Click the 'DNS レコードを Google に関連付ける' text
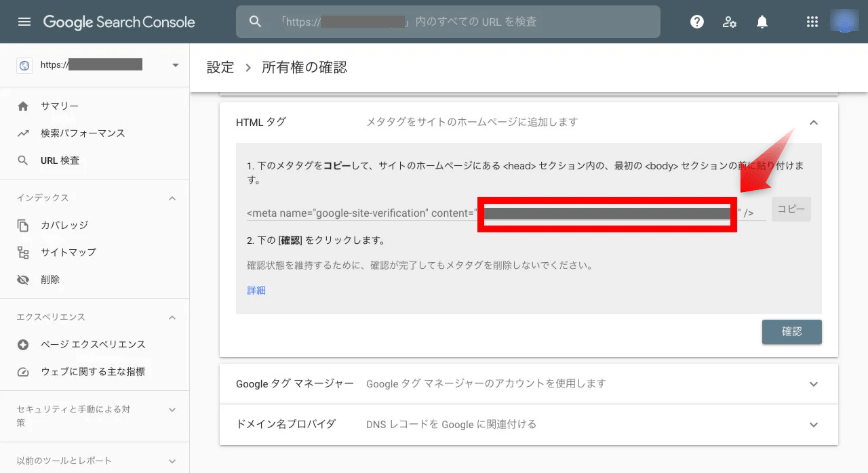 [451, 425]
